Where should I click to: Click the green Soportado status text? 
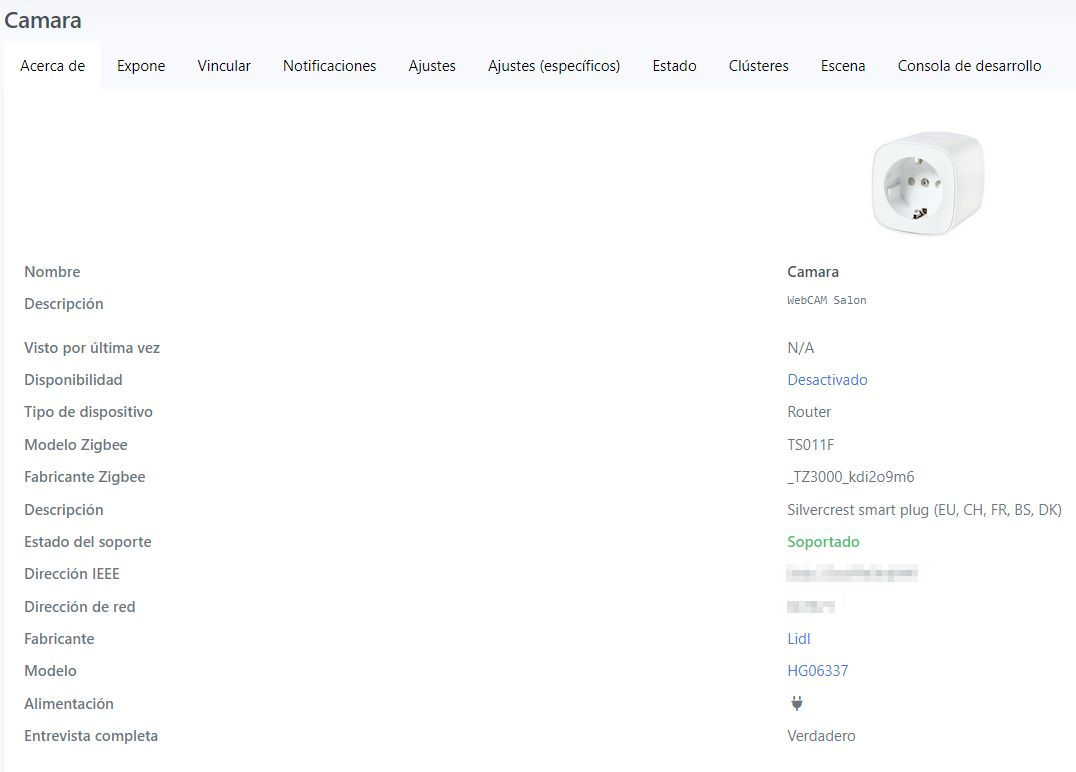coord(823,542)
